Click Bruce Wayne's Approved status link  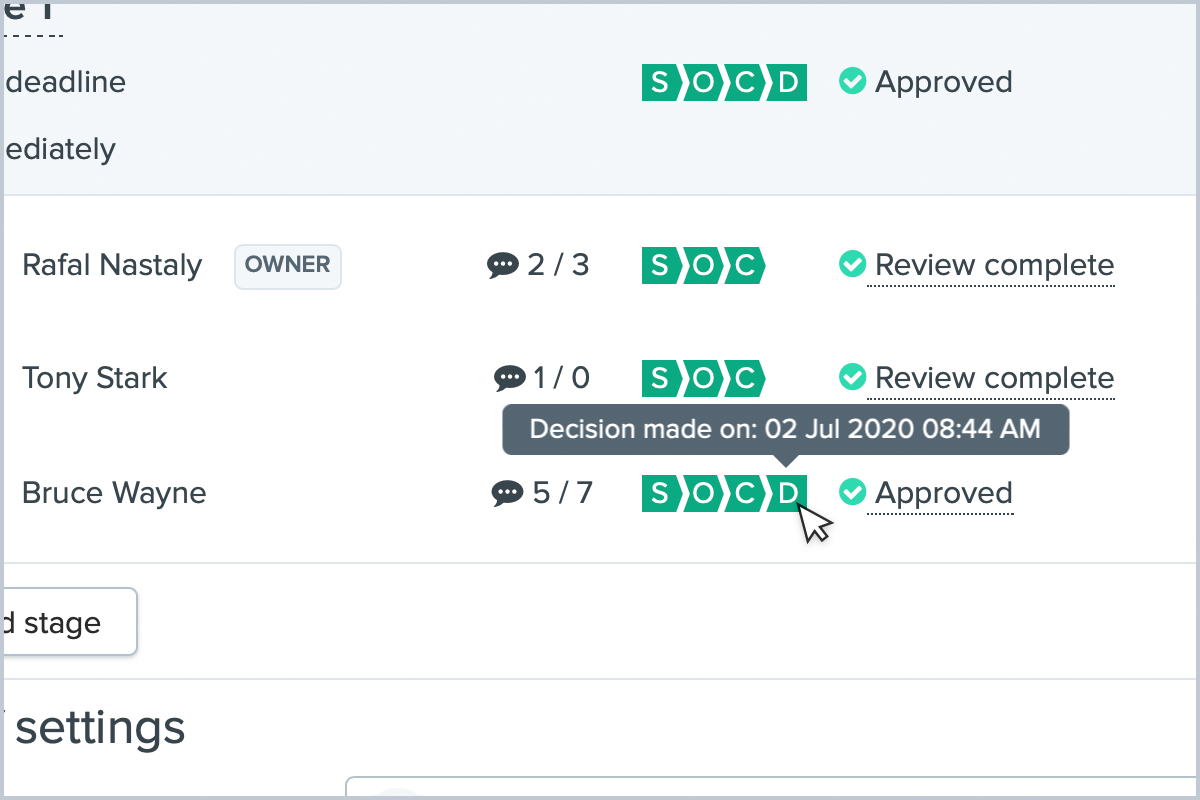pyautogui.click(x=943, y=493)
